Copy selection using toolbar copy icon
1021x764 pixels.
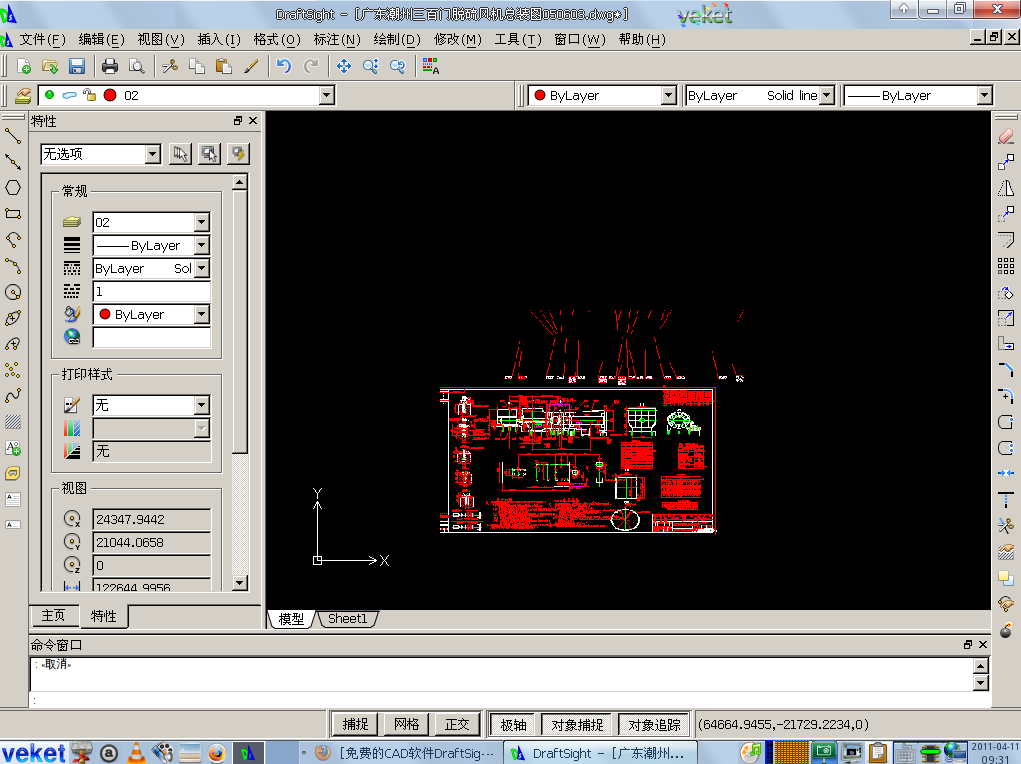click(197, 66)
